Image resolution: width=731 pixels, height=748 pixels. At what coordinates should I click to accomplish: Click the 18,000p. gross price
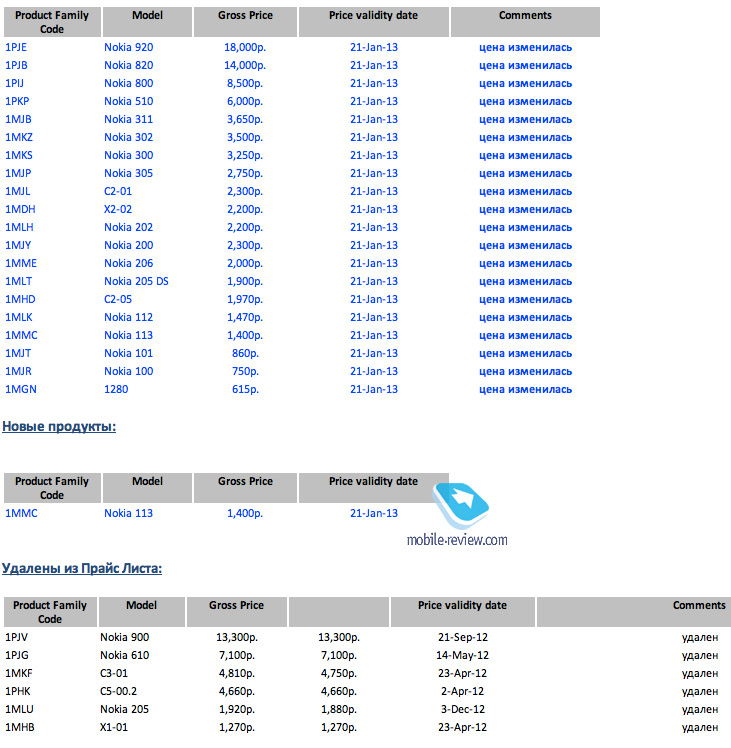pyautogui.click(x=245, y=47)
